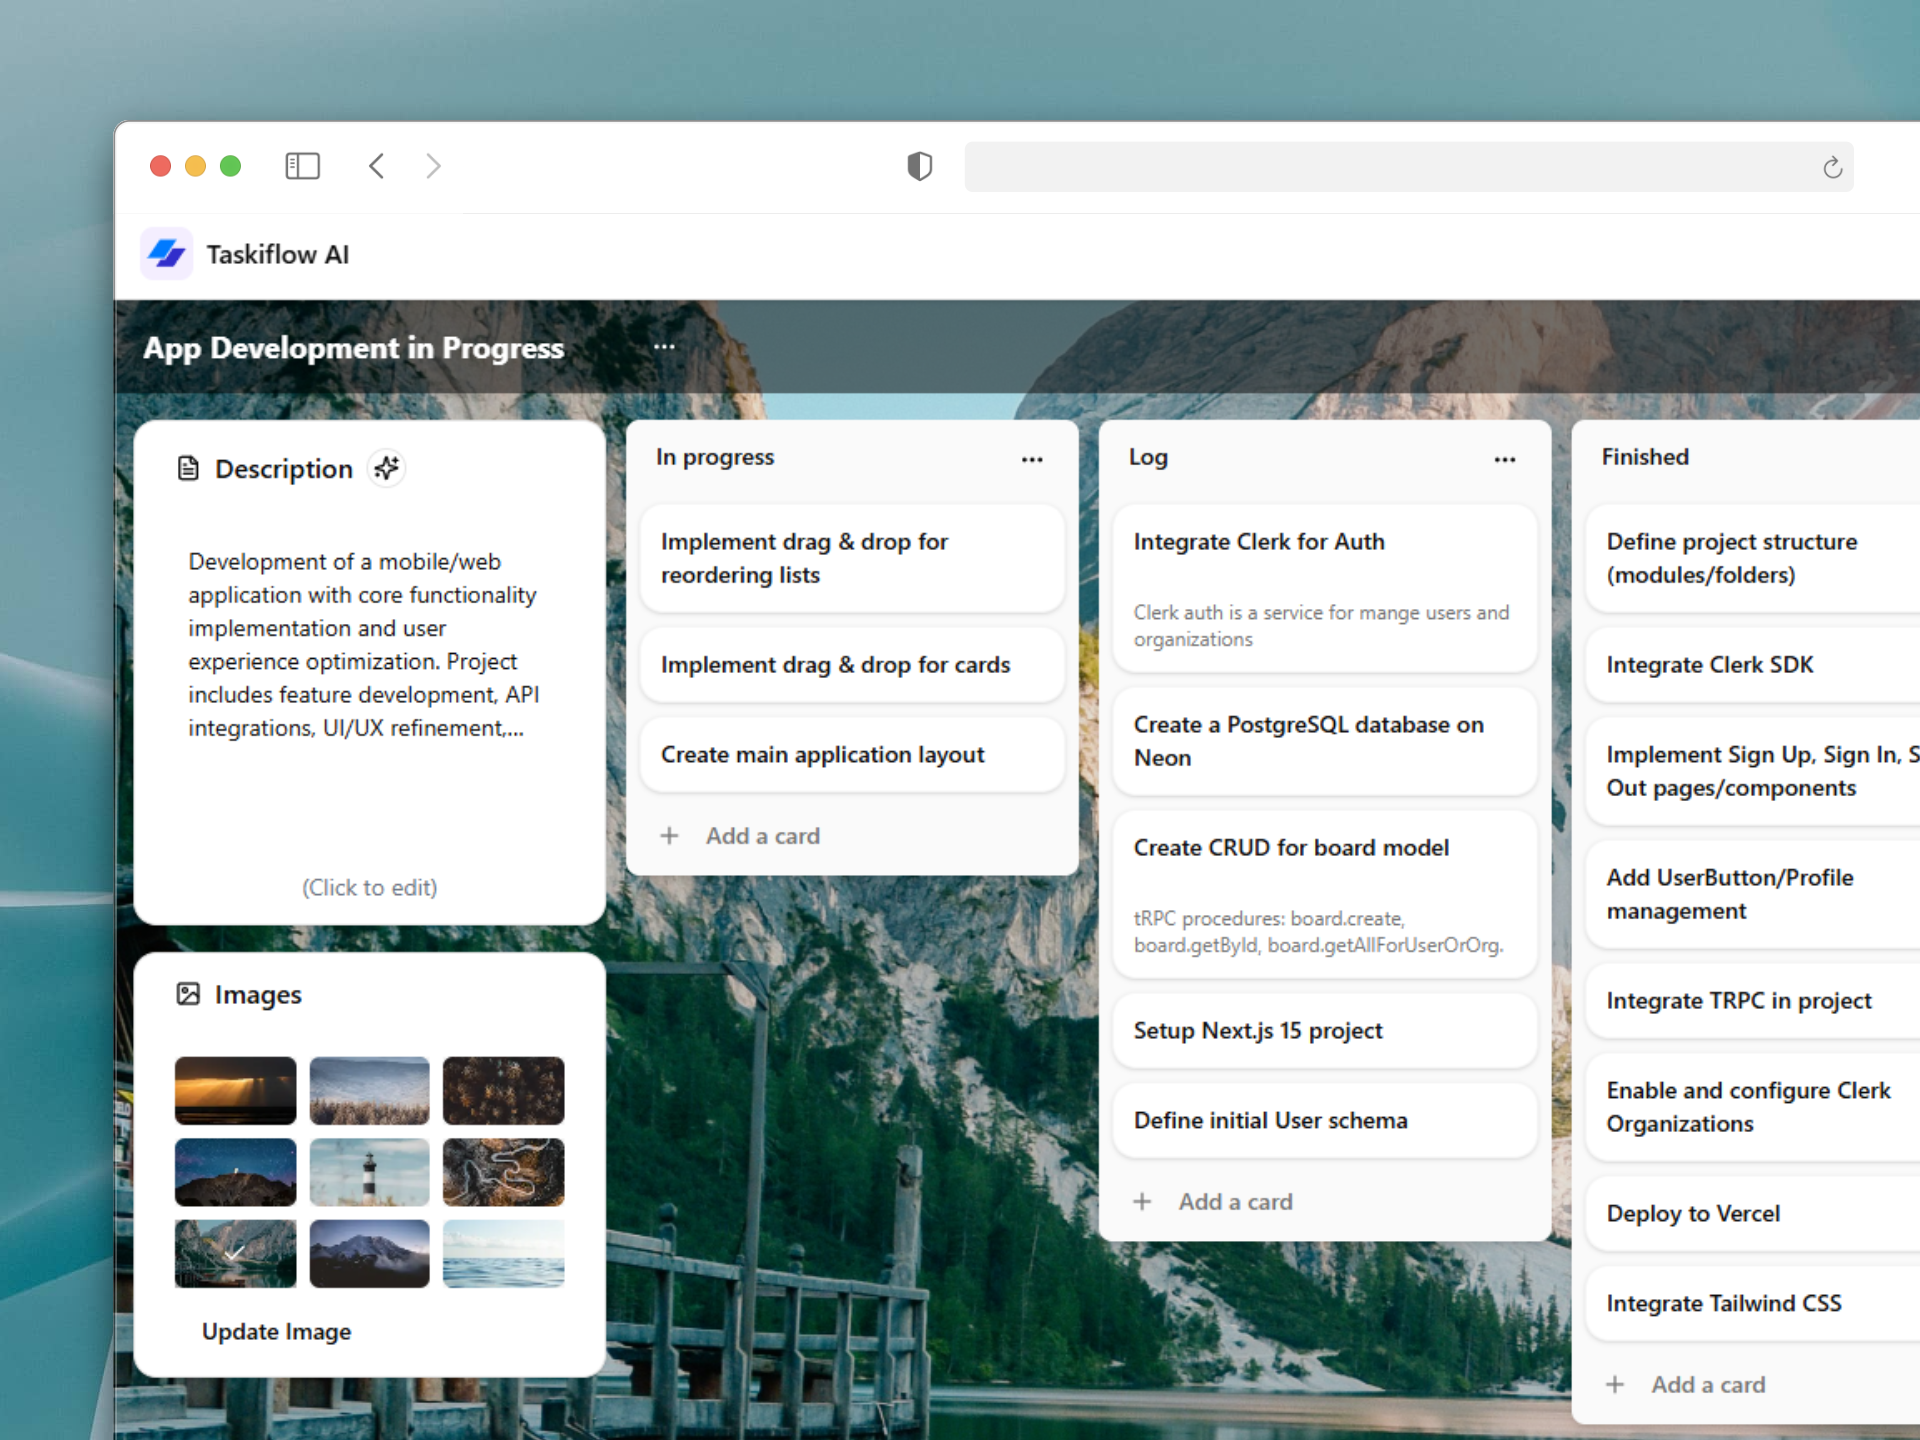
Task: Select the dark autumn trees thumbnail
Action: (x=503, y=1091)
